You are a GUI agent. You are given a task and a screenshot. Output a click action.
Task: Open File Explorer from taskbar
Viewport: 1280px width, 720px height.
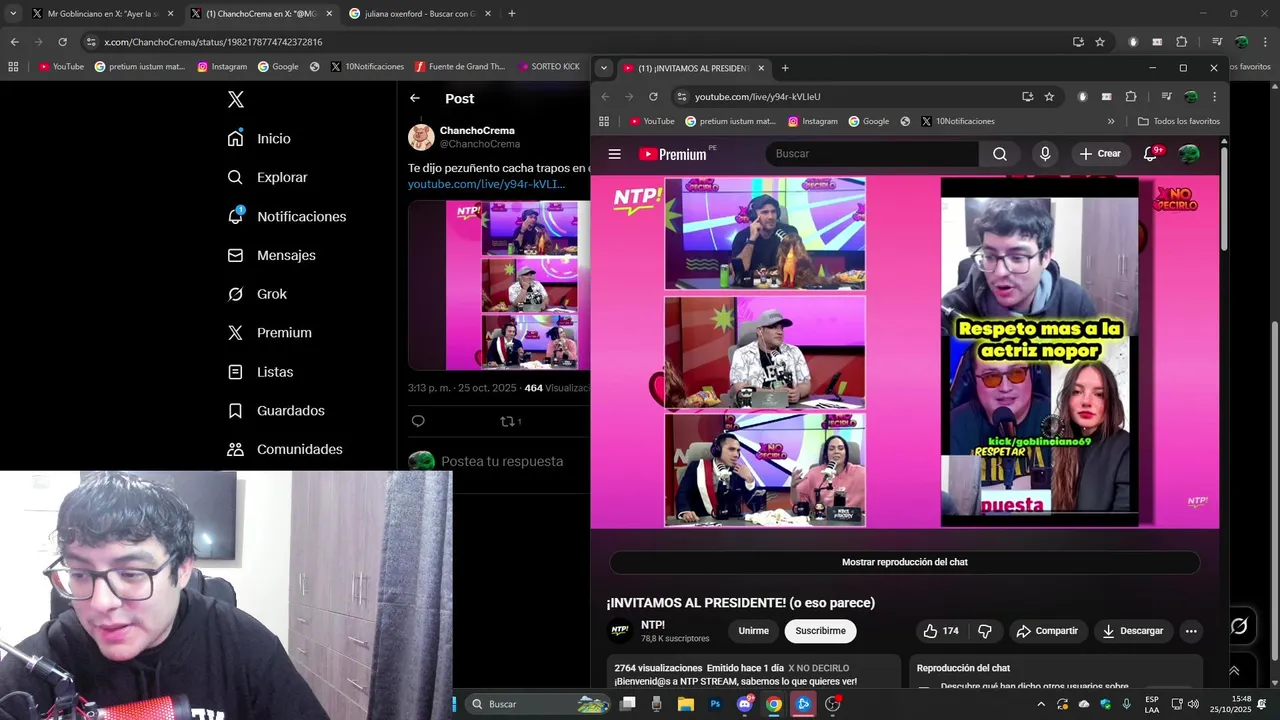(x=686, y=704)
